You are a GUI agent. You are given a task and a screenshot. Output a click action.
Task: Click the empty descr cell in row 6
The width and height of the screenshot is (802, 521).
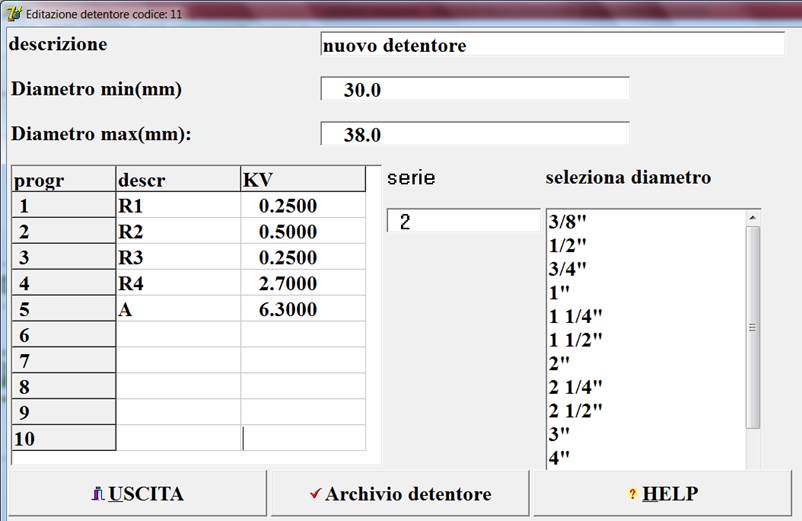[x=178, y=335]
